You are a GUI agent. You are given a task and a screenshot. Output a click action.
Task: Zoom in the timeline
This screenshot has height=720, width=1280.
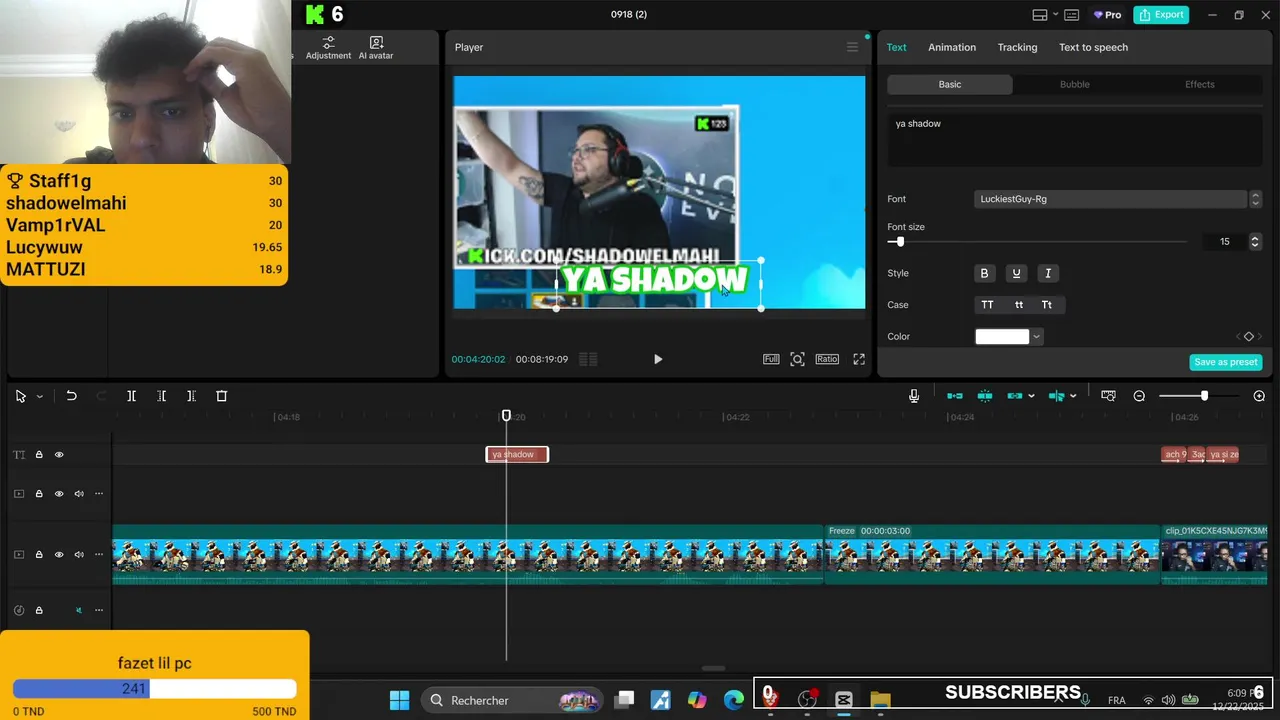[x=1259, y=396]
